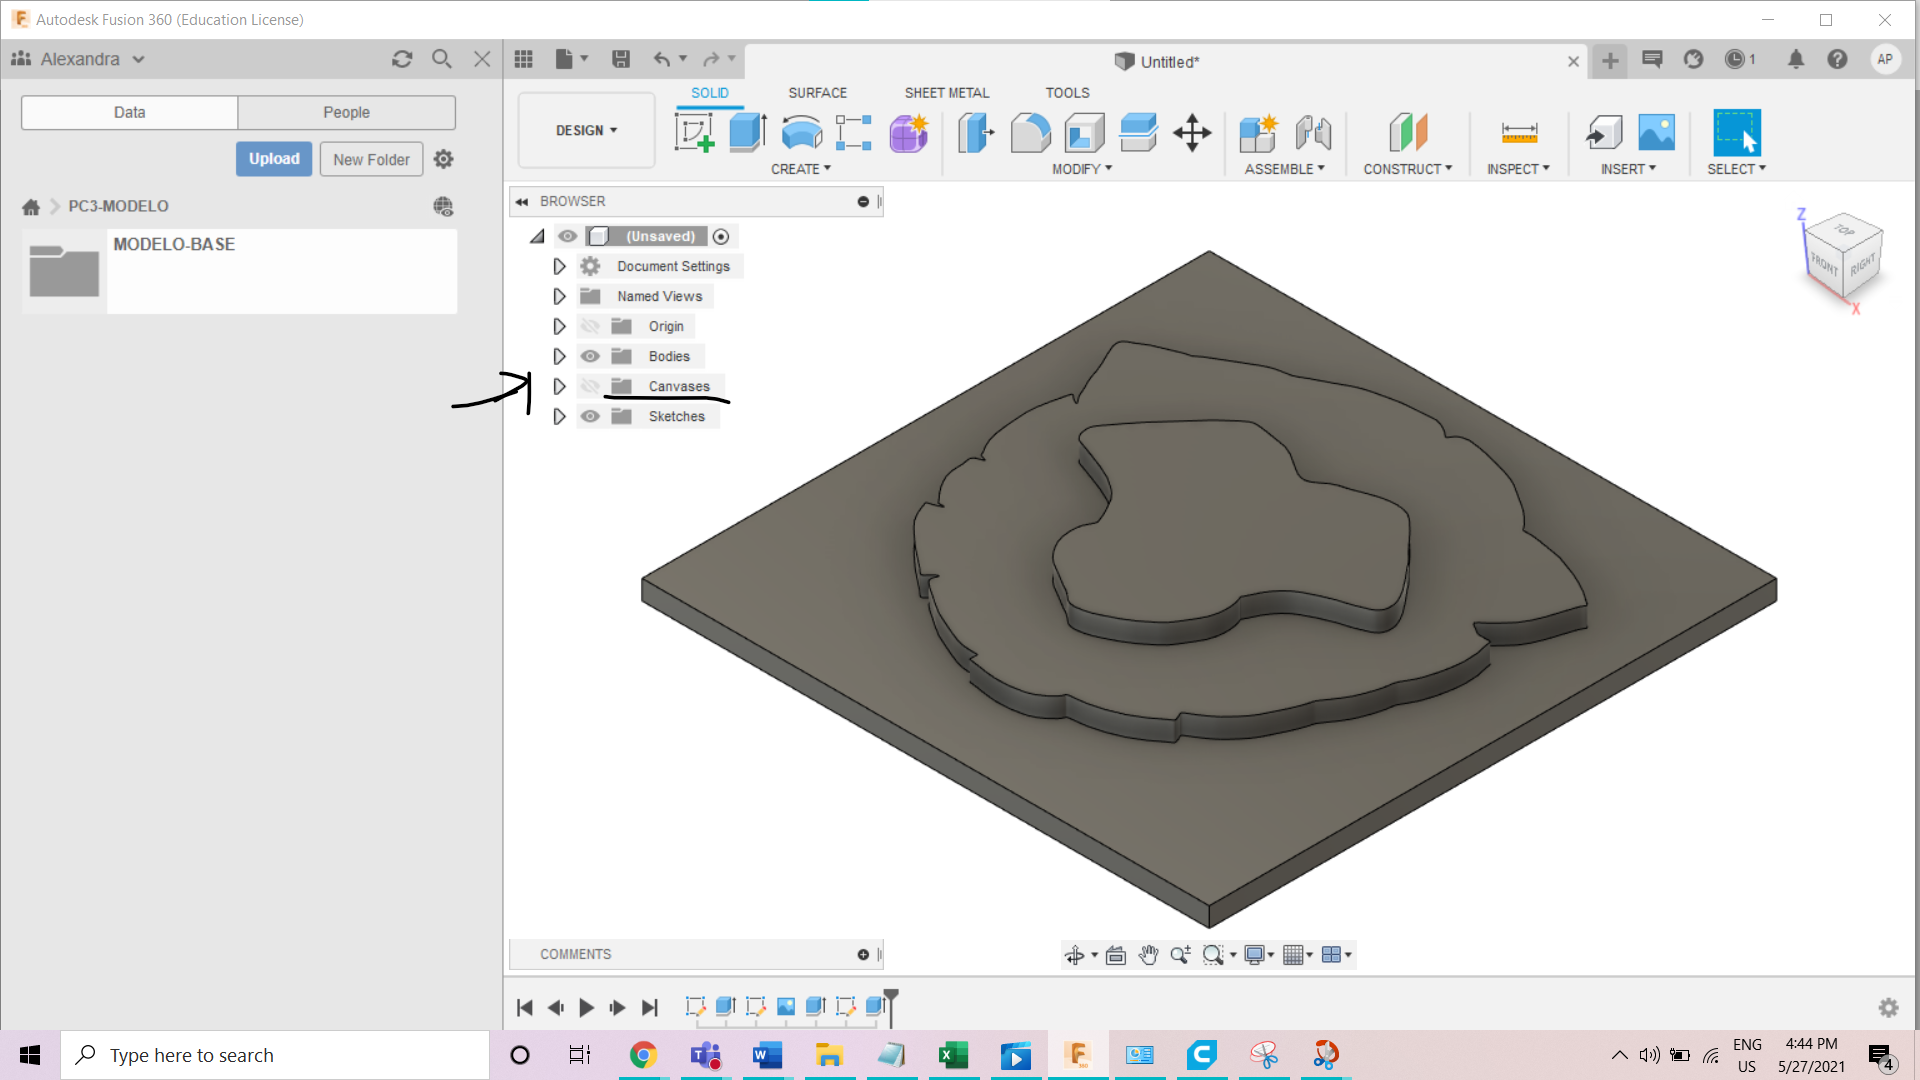Open the DESIGN workspace dropdown

coord(586,130)
